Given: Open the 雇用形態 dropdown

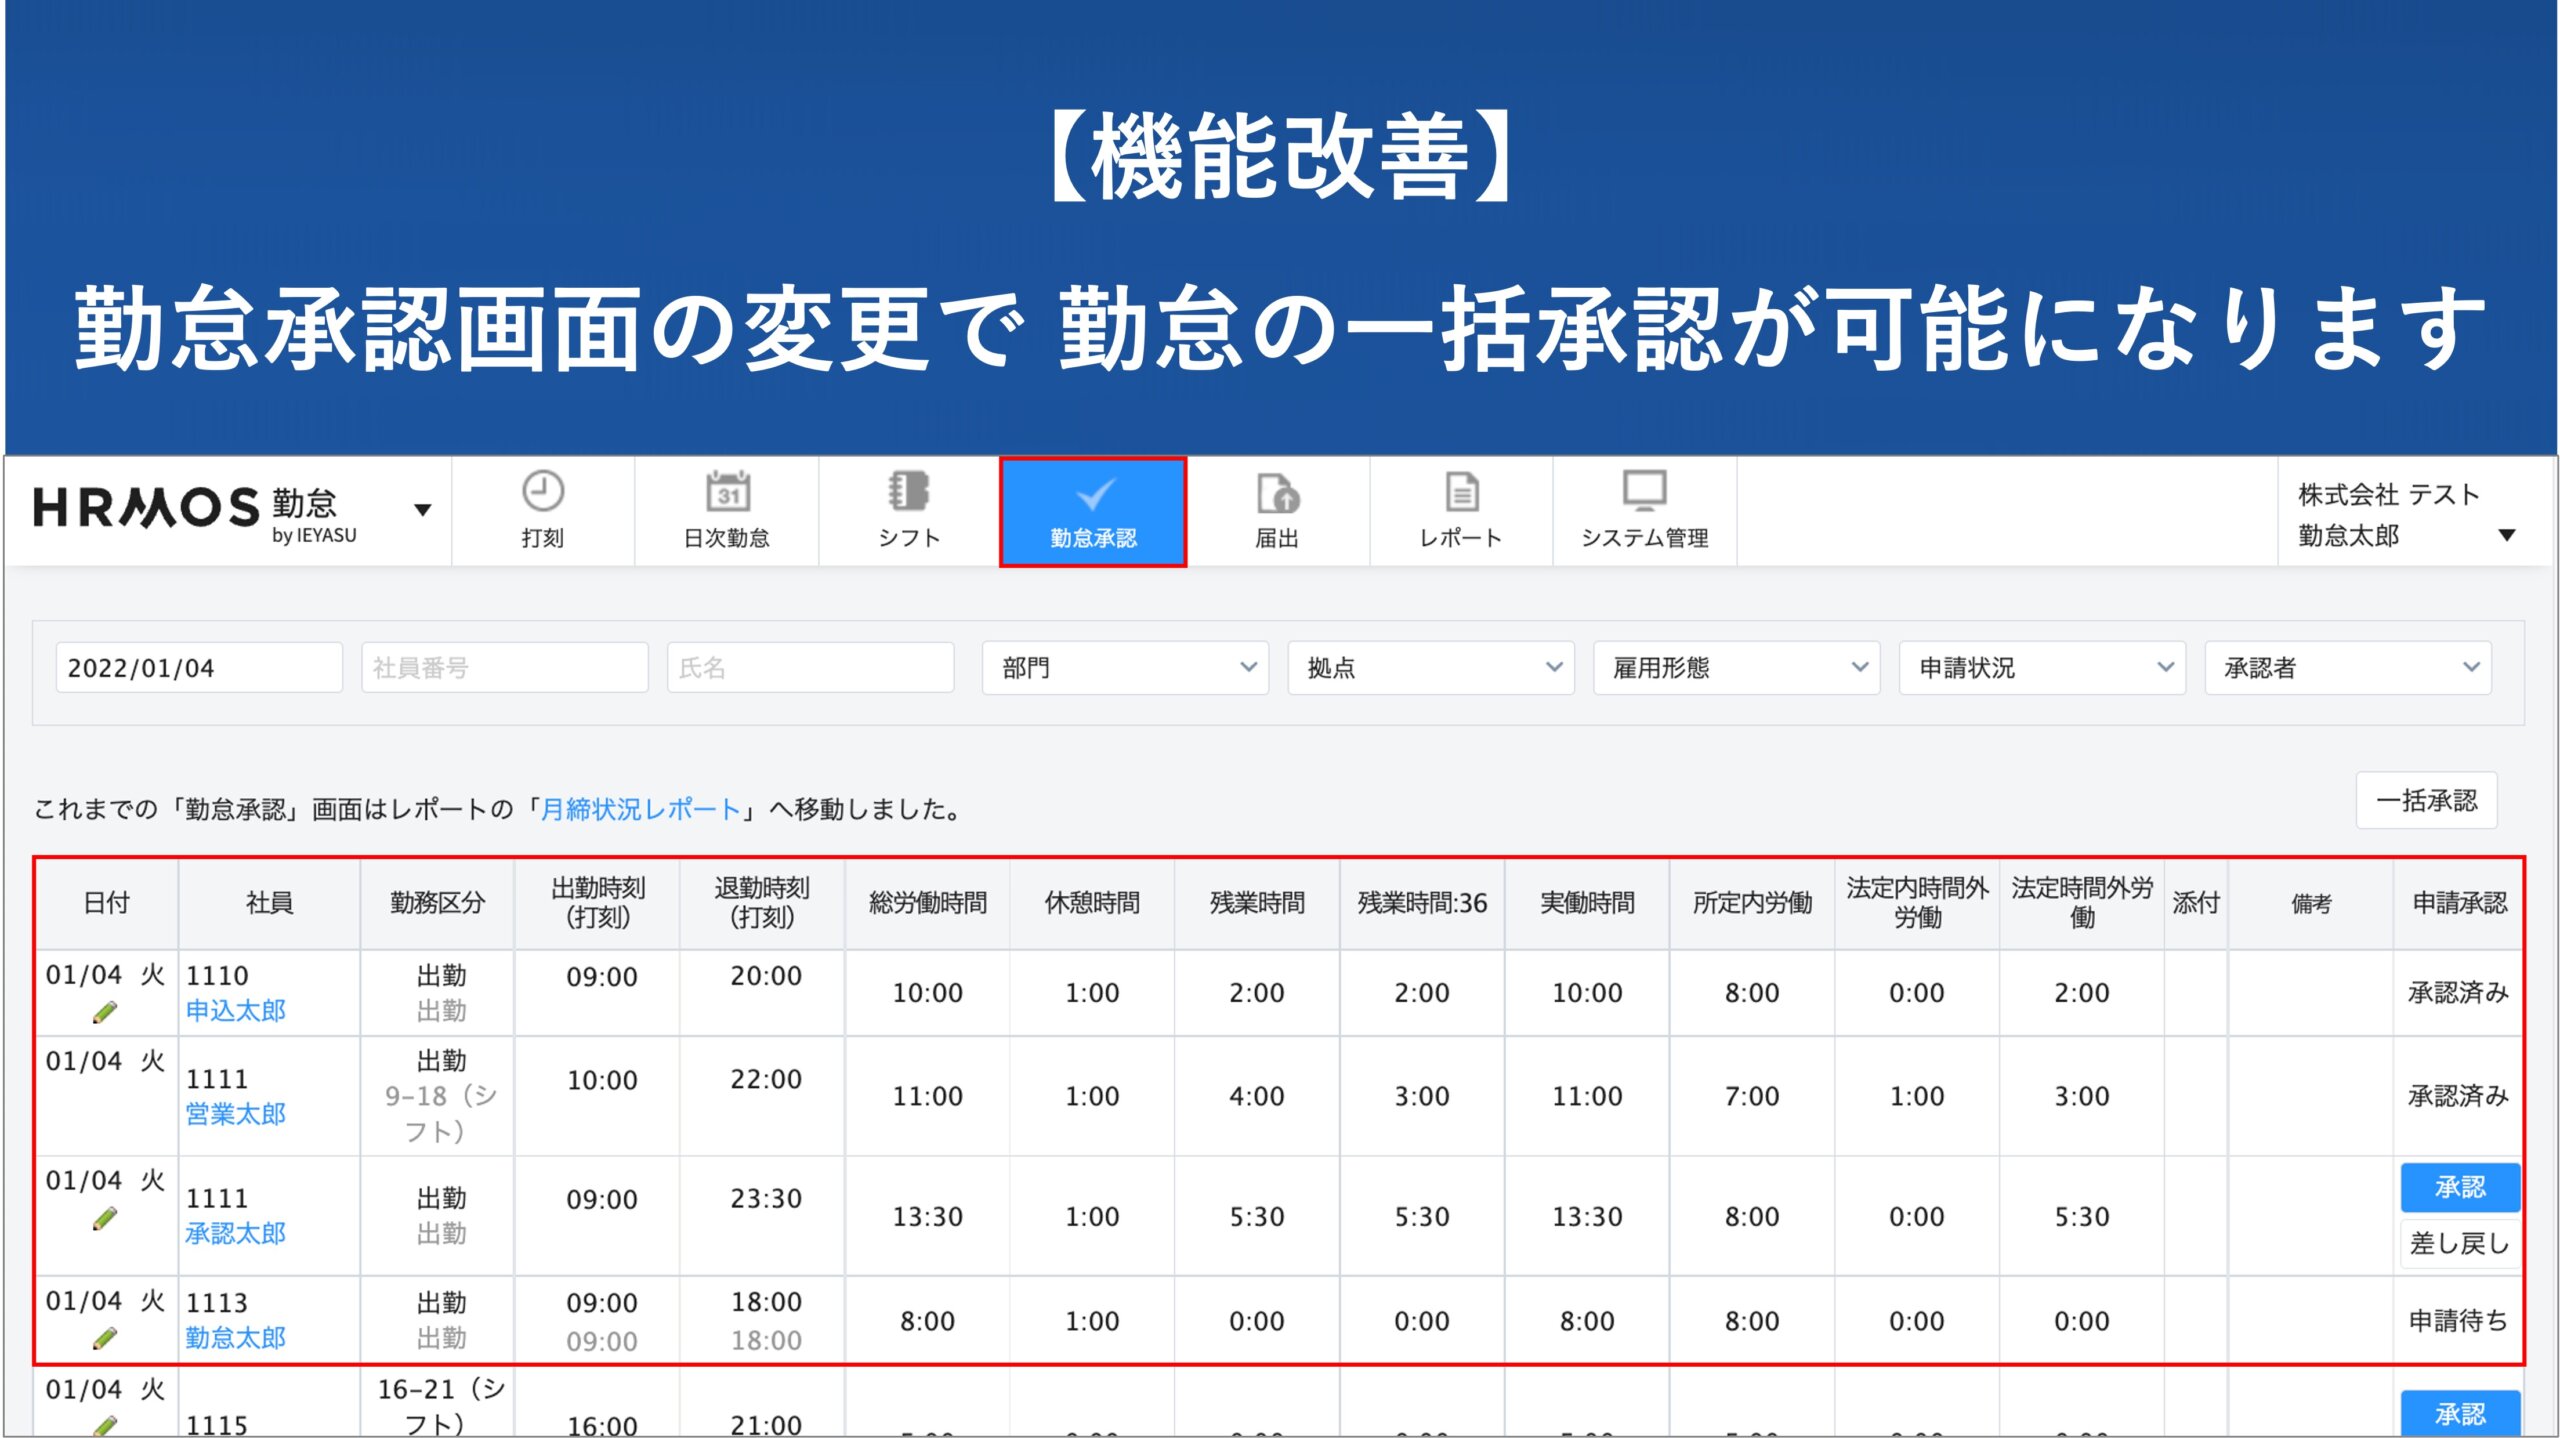Looking at the screenshot, I should pos(1737,667).
